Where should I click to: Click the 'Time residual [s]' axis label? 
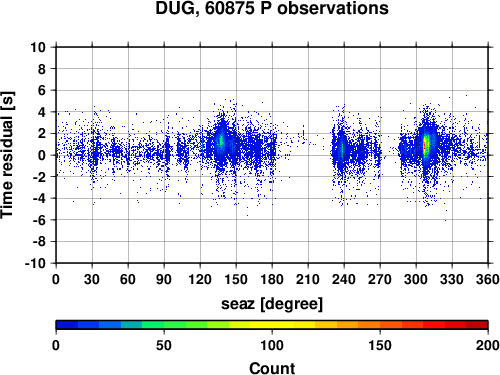coord(7,155)
